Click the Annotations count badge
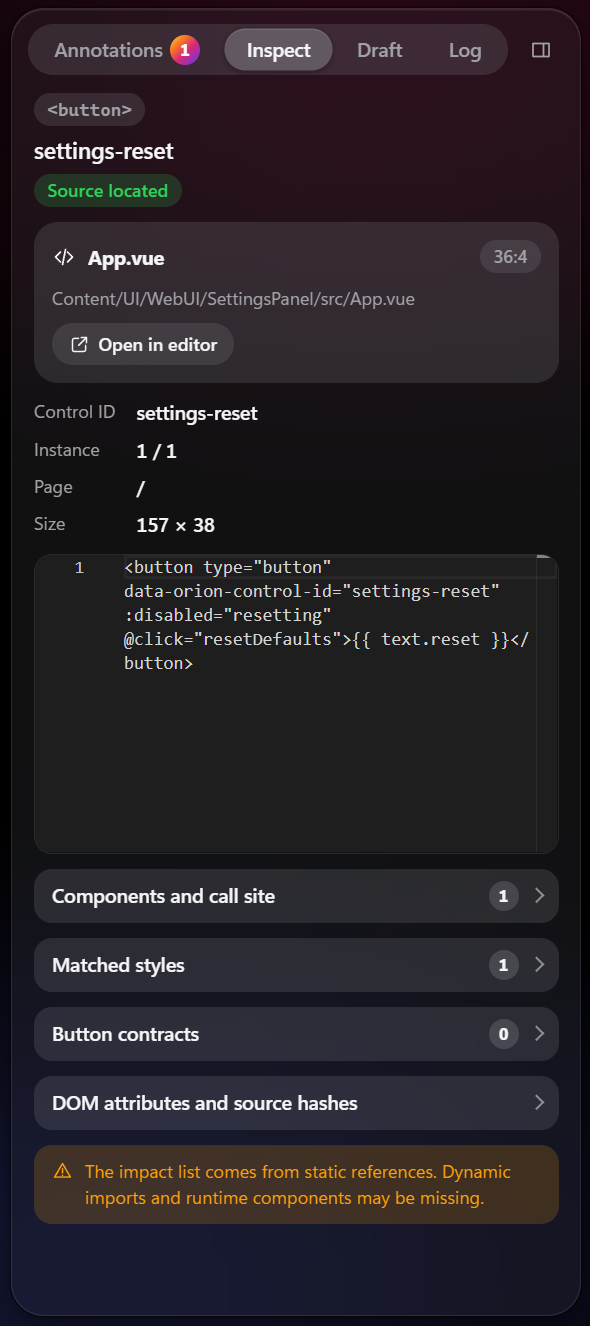The width and height of the screenshot is (590, 1326). [185, 50]
